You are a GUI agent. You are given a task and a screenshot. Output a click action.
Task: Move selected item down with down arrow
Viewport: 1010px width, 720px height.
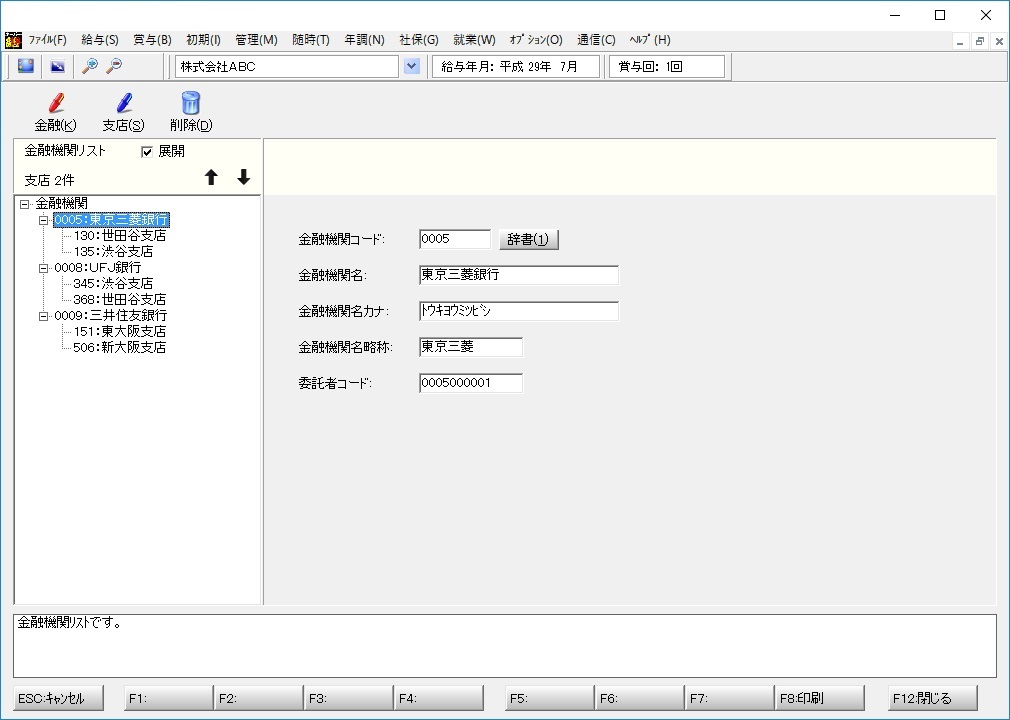[x=243, y=177]
